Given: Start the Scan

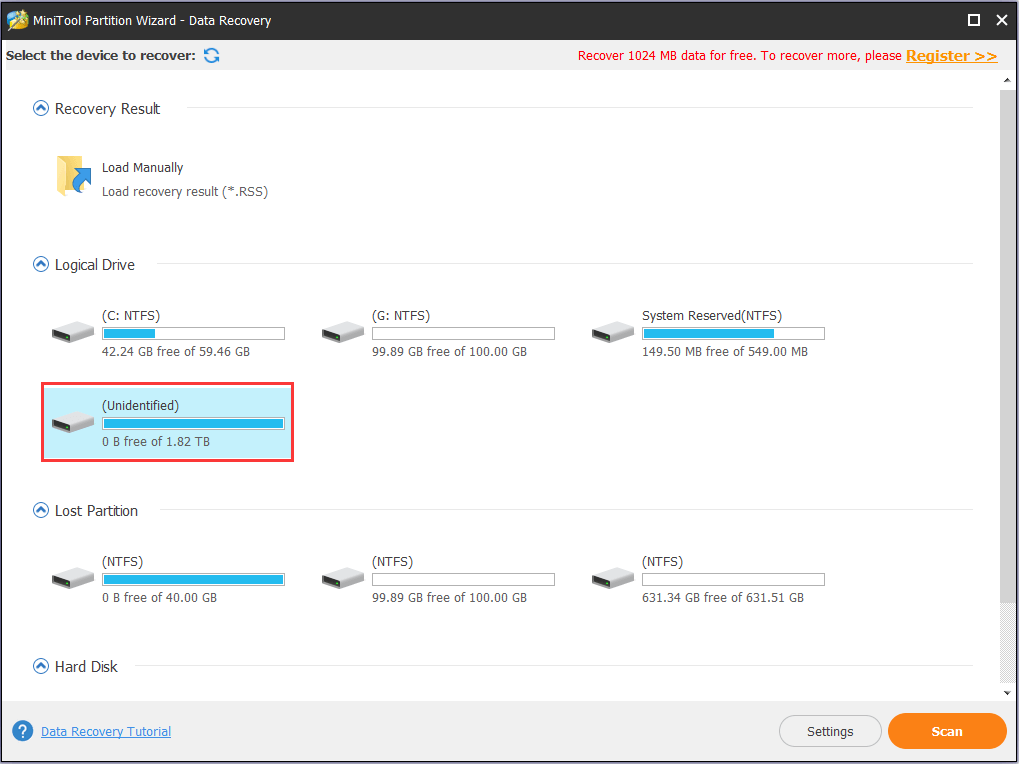Looking at the screenshot, I should tap(947, 732).
